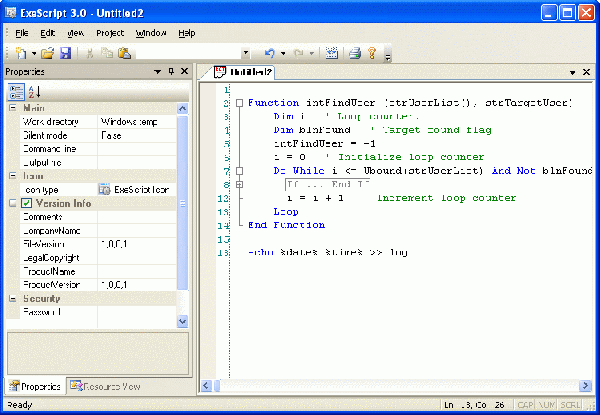Click the Paste clipboard toolbar icon
The width and height of the screenshot is (600, 415).
pyautogui.click(x=124, y=52)
